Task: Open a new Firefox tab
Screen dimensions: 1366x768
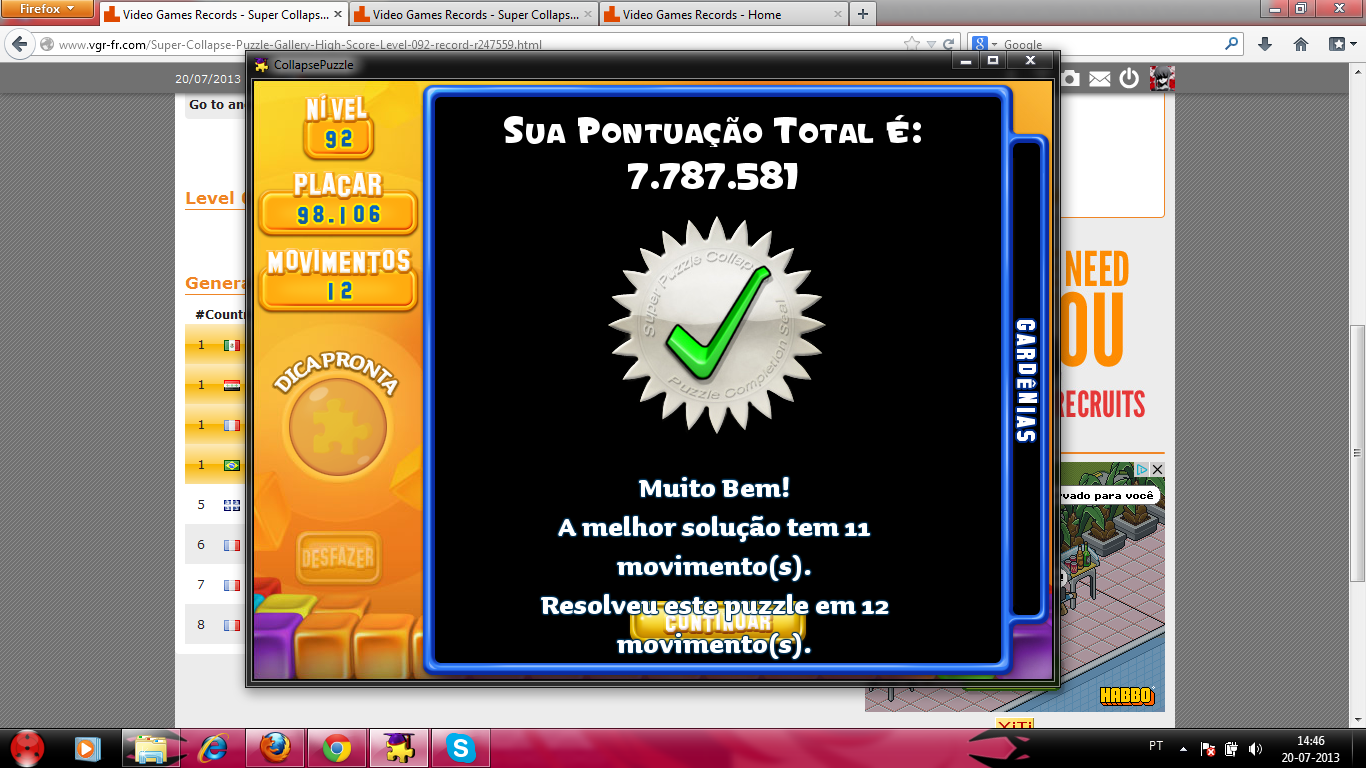Action: tap(862, 15)
